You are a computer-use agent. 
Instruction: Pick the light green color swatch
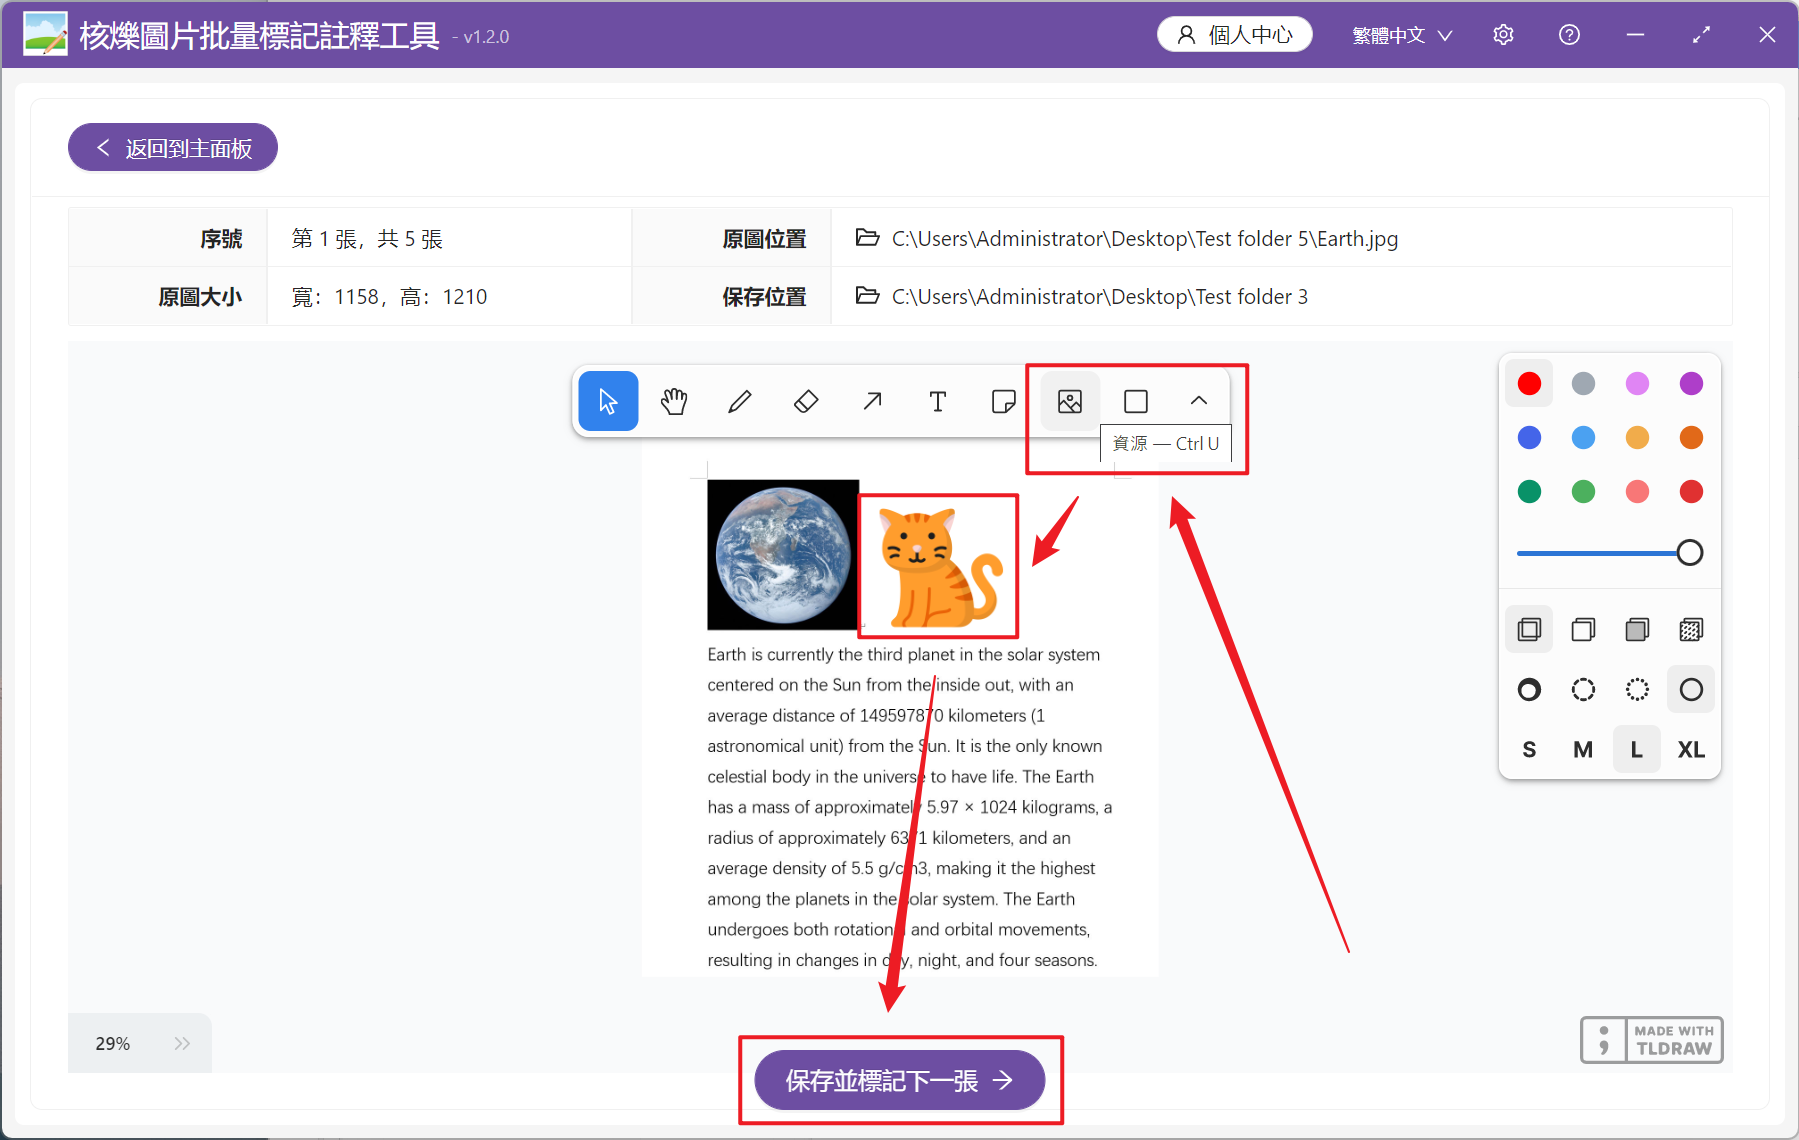(x=1583, y=491)
